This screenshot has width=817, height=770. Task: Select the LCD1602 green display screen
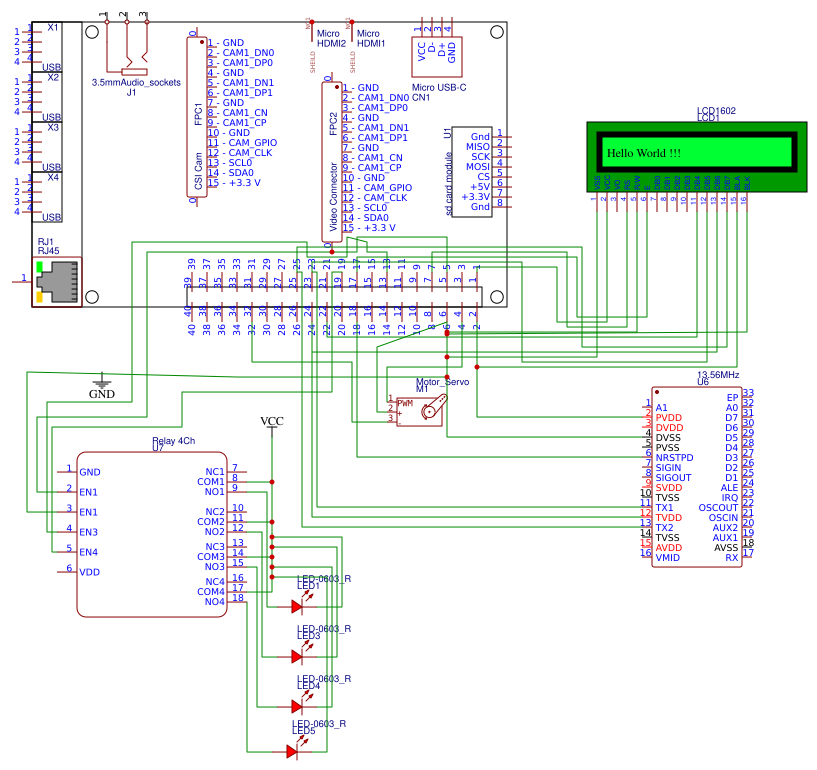pyautogui.click(x=697, y=153)
